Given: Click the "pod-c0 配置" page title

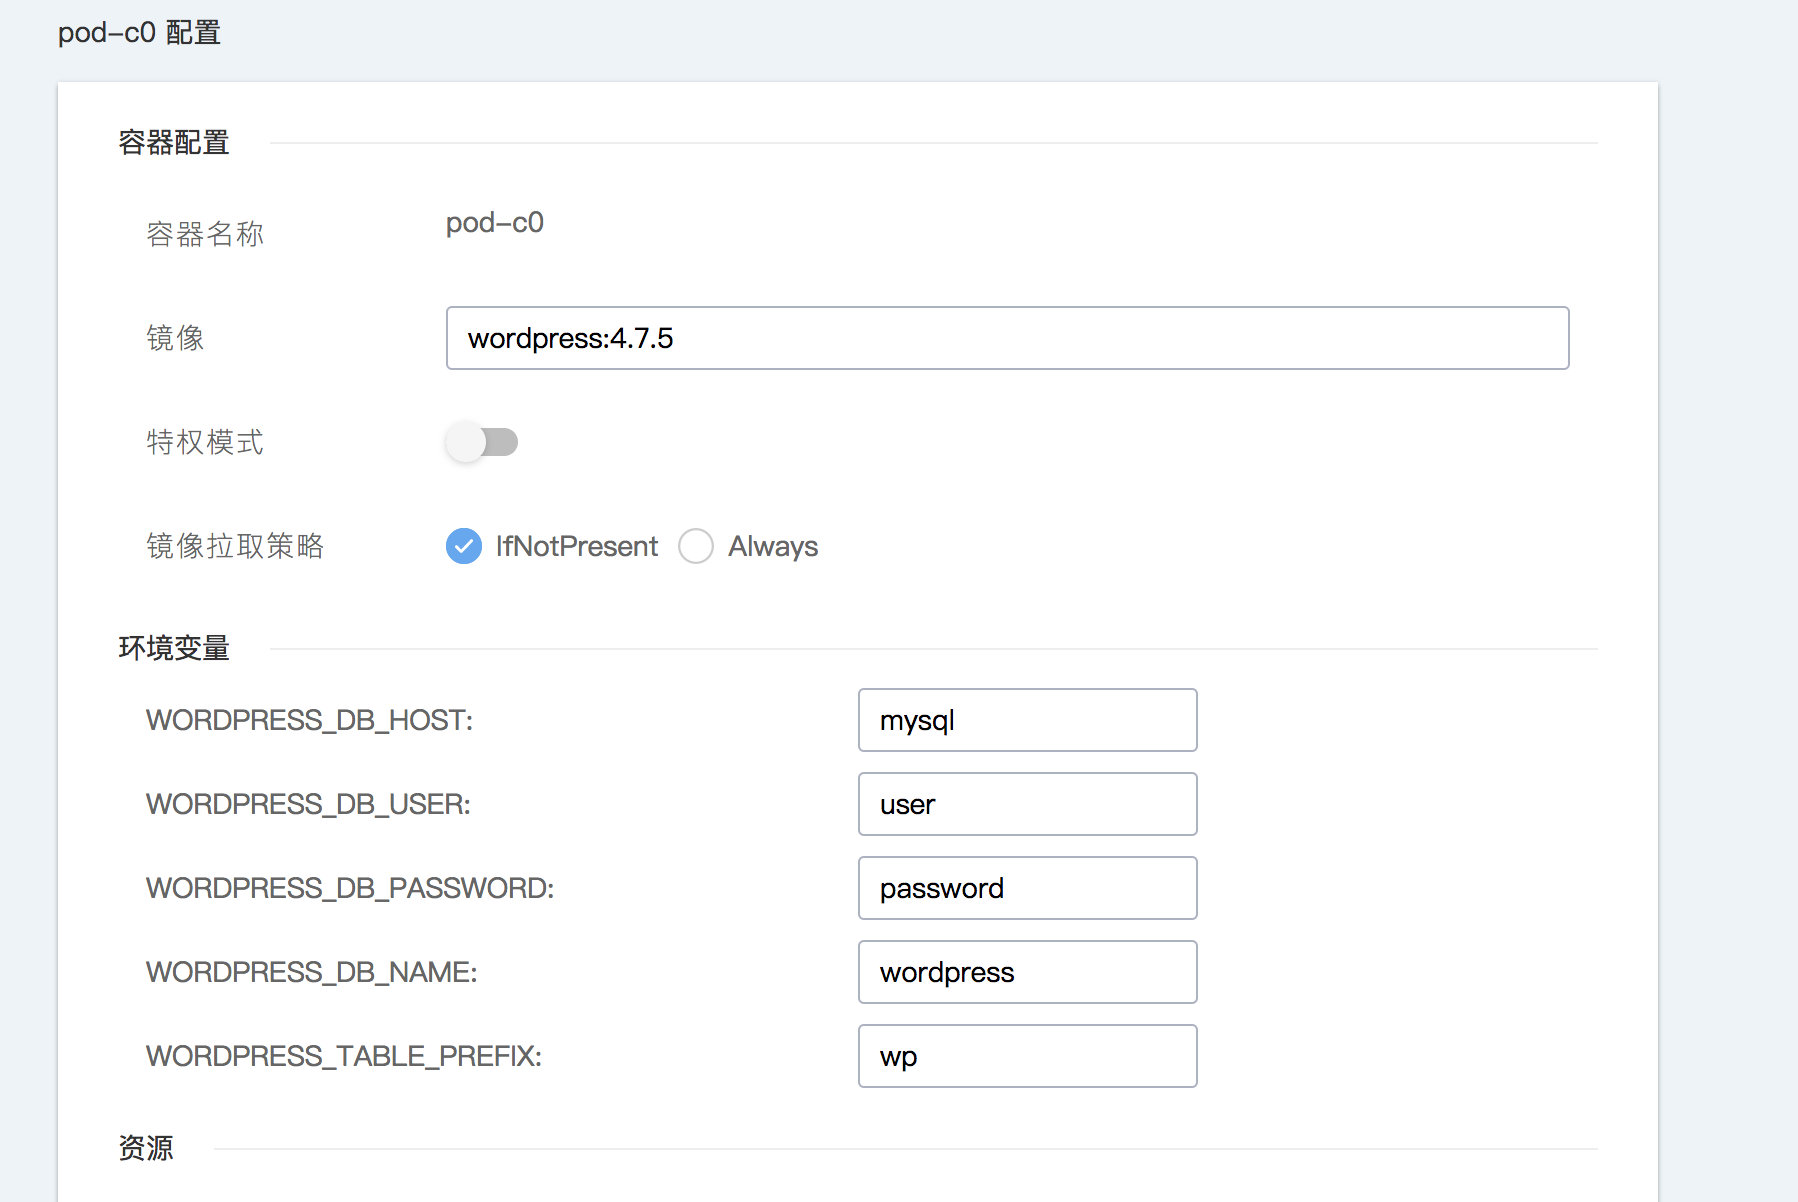Looking at the screenshot, I should click(139, 33).
